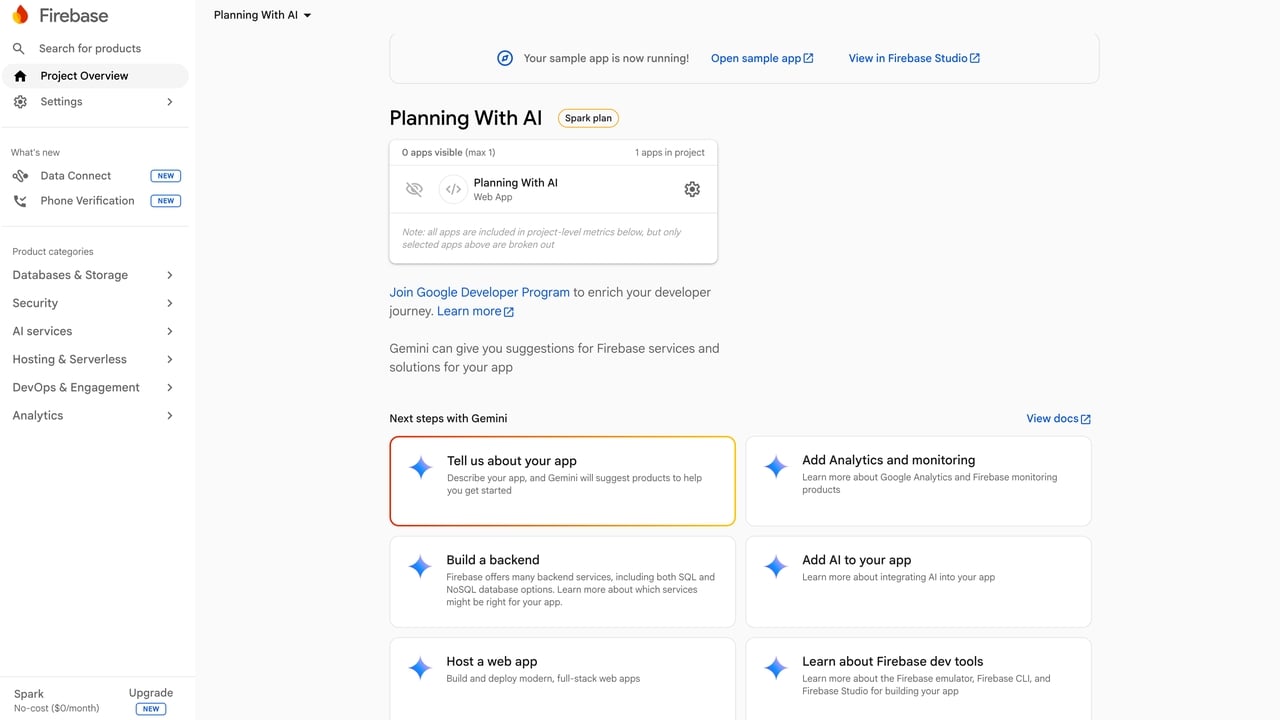Click the Project Overview home icon
This screenshot has height=720, width=1280.
20,76
